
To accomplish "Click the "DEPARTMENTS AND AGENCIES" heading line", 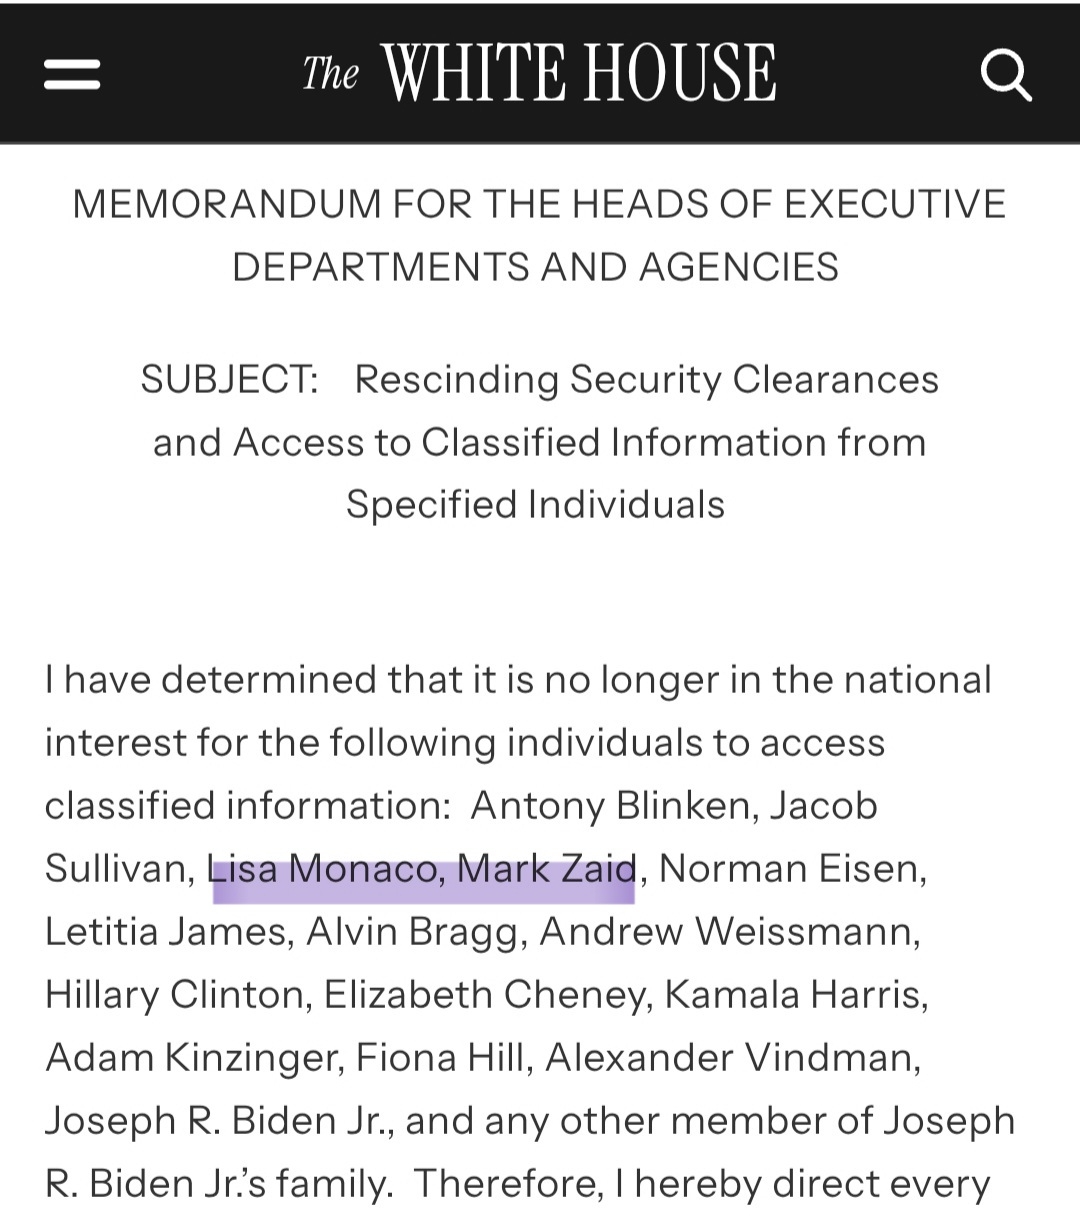I will point(535,267).
